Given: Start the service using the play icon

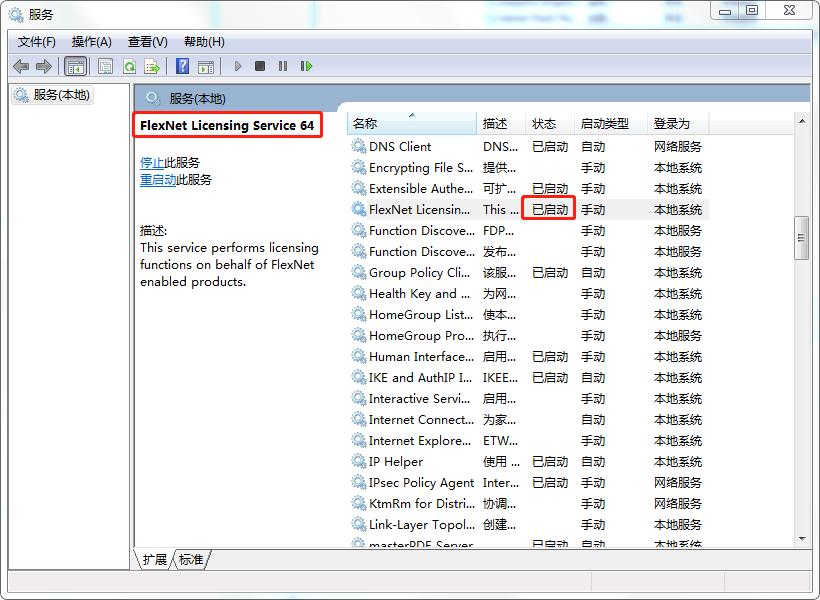Looking at the screenshot, I should [x=237, y=66].
